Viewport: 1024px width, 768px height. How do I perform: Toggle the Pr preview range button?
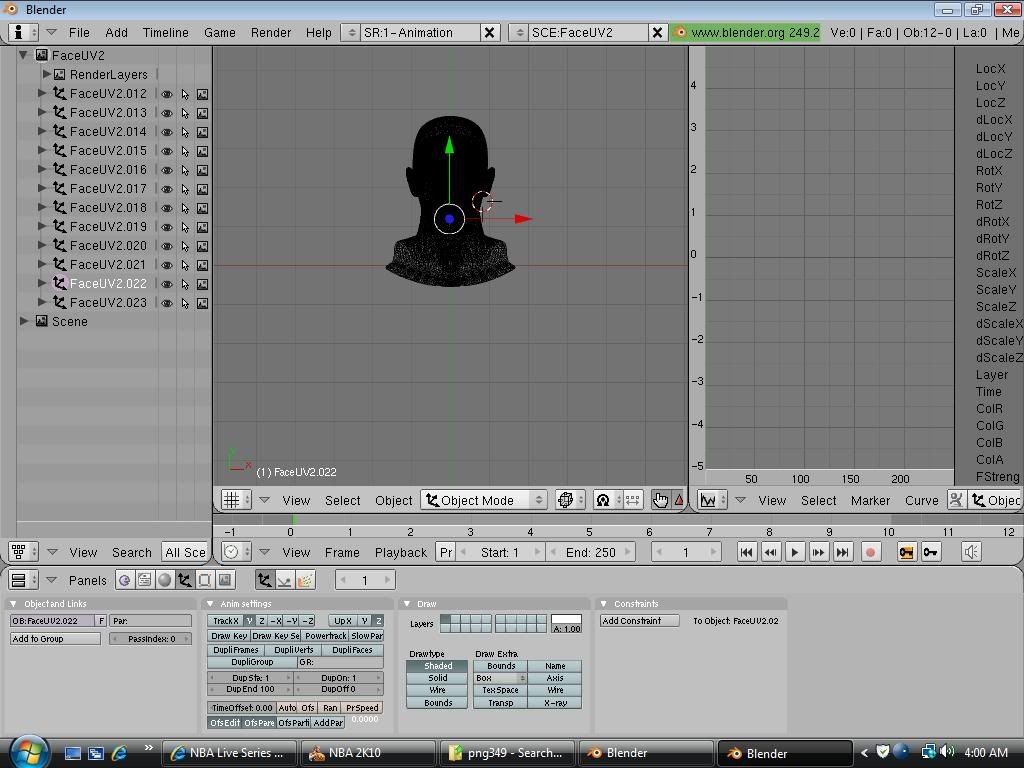click(x=446, y=552)
